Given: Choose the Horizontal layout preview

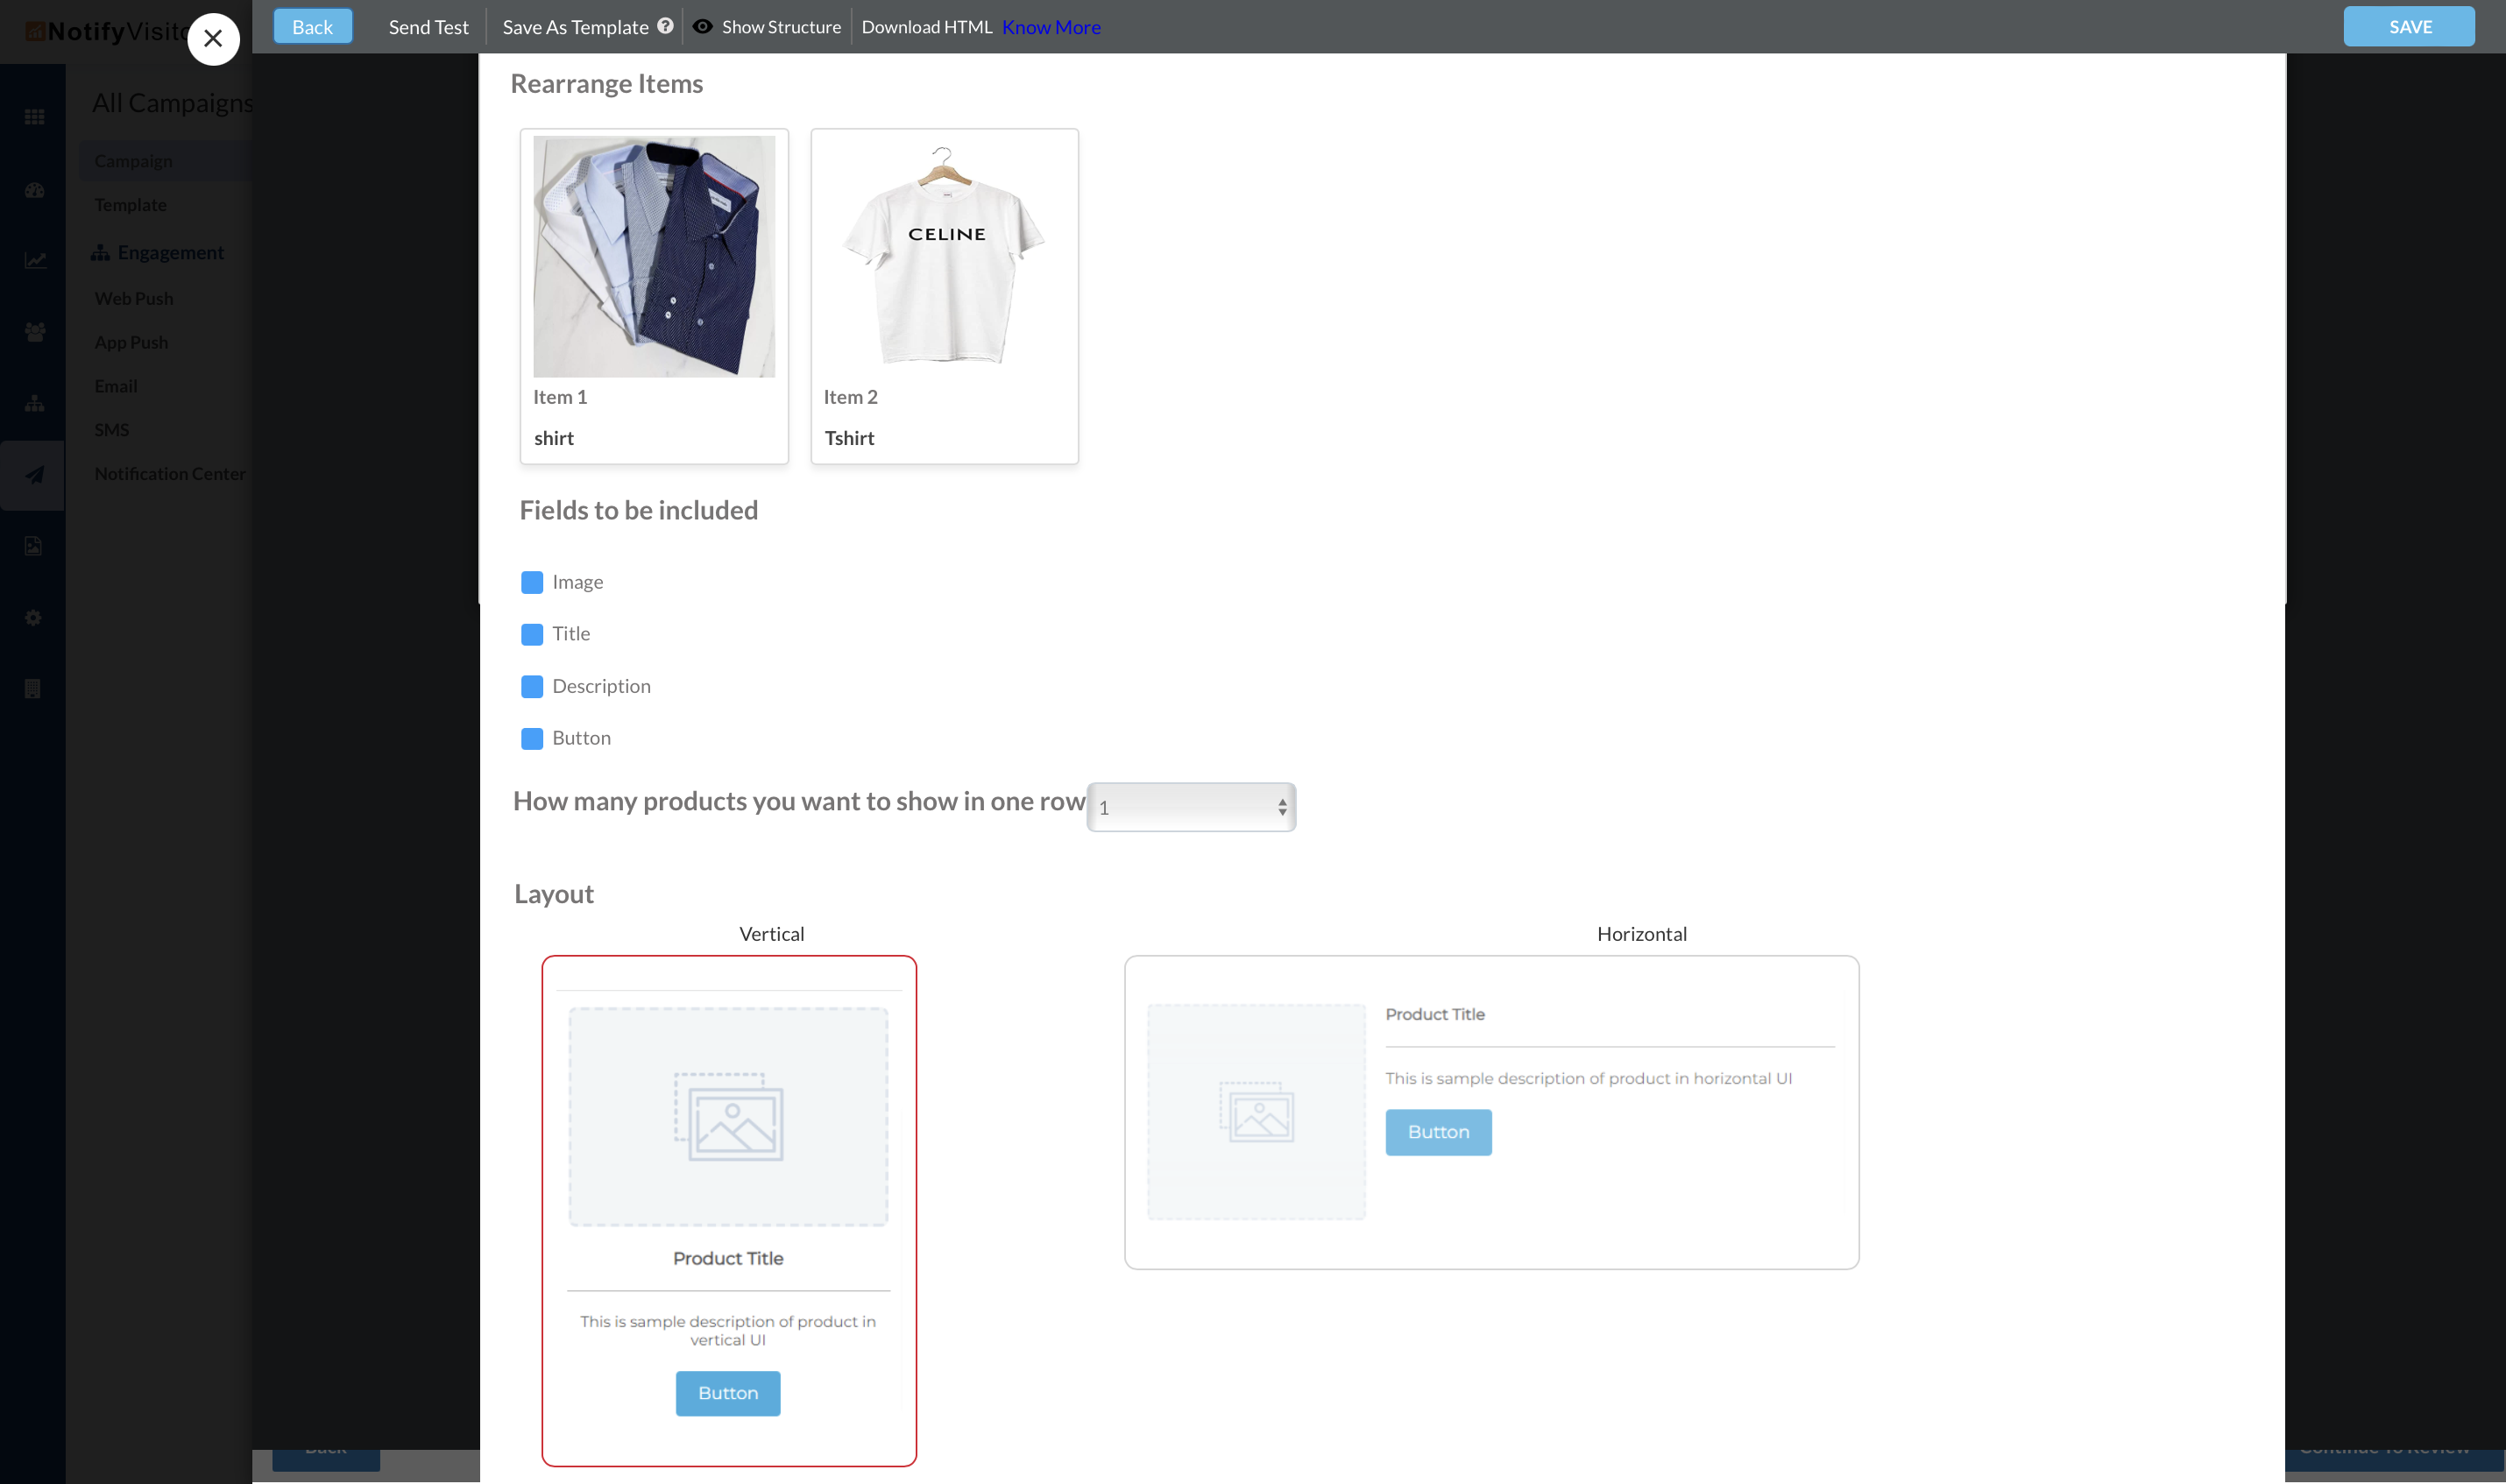Looking at the screenshot, I should pos(1492,1113).
